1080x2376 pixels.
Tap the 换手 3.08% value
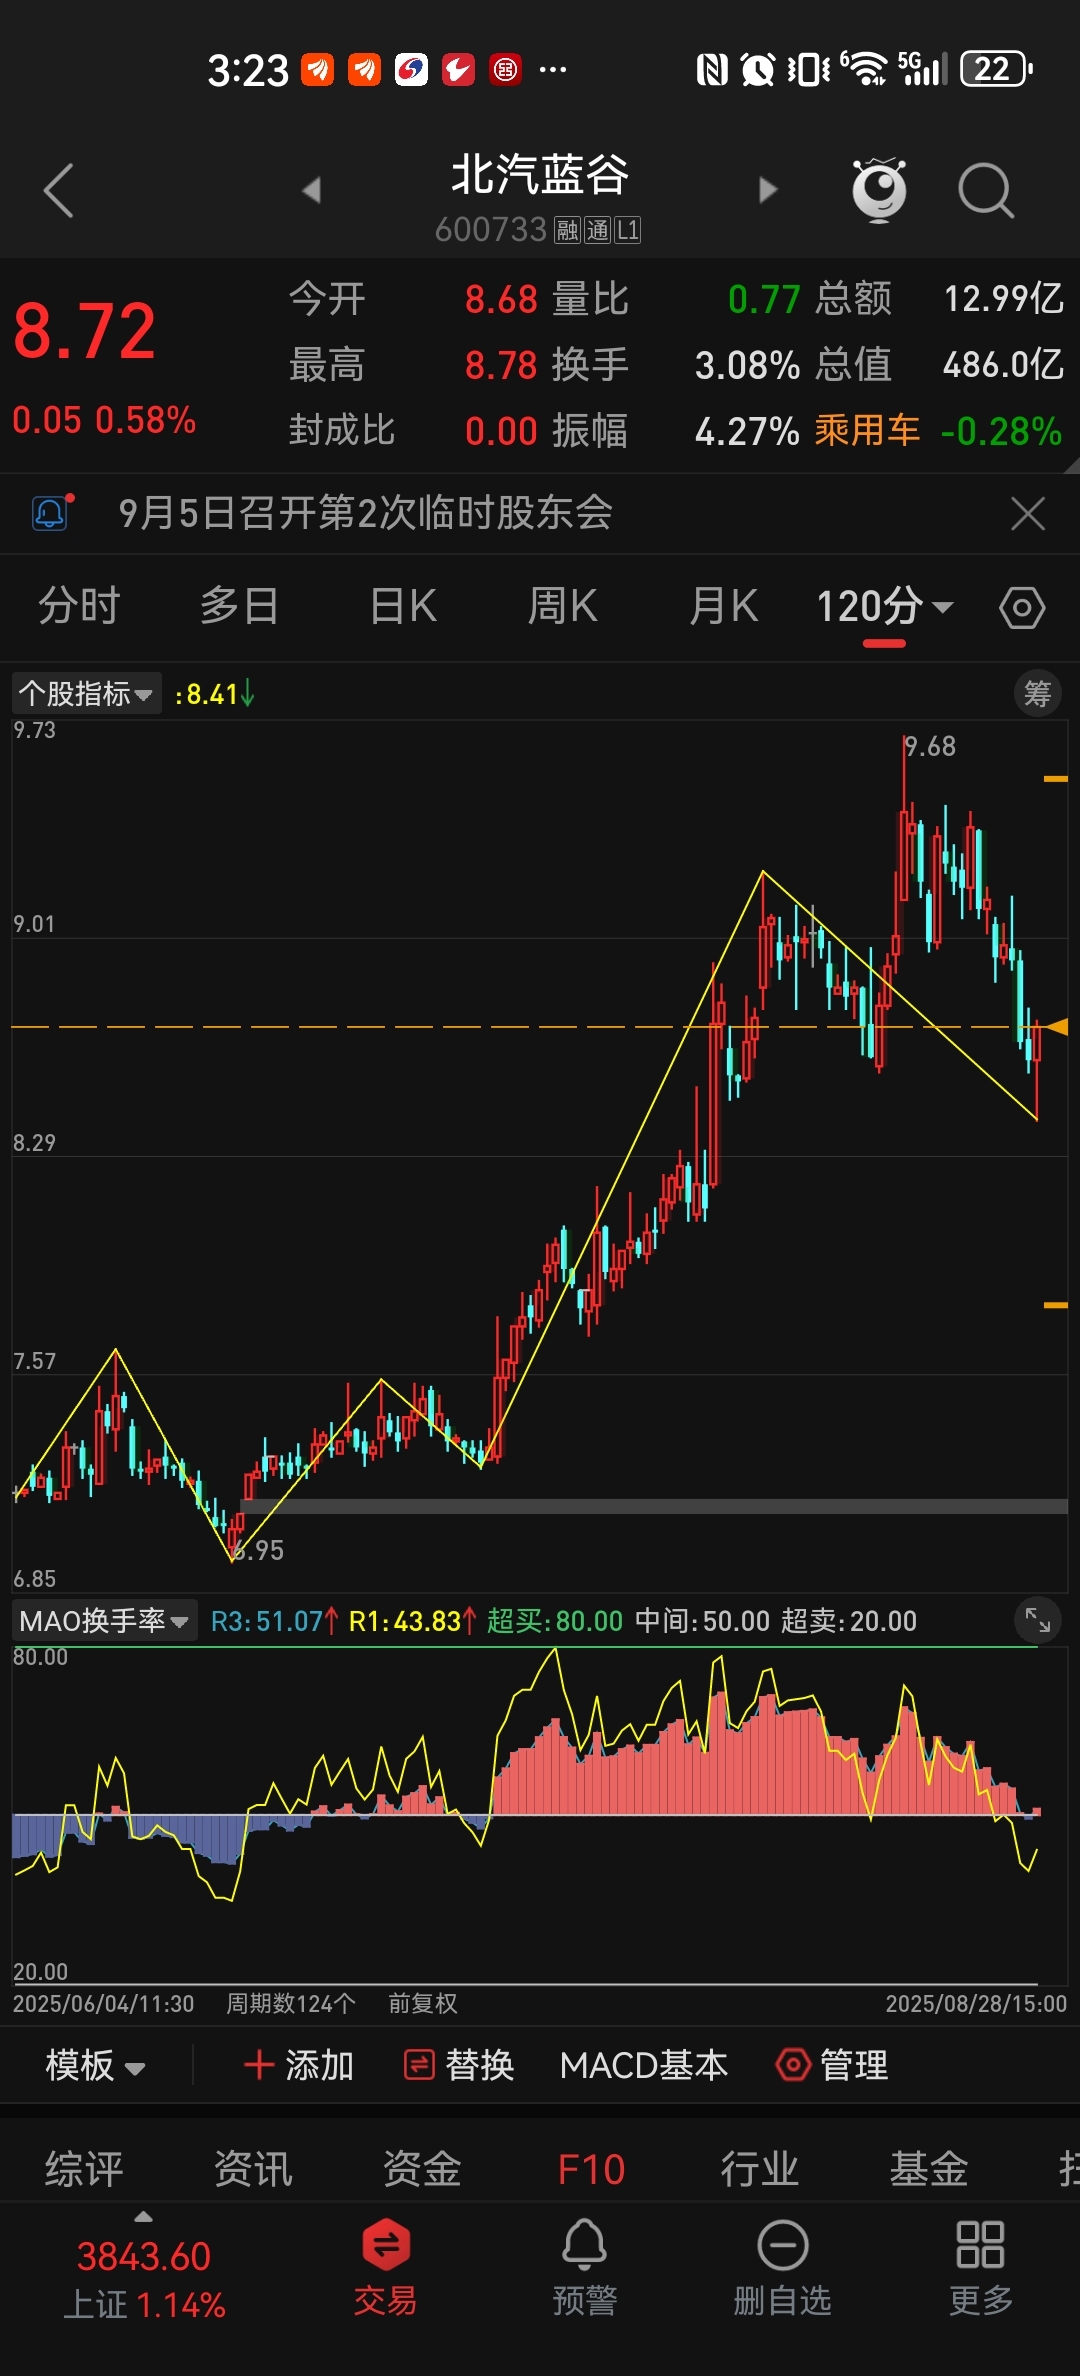coord(747,365)
